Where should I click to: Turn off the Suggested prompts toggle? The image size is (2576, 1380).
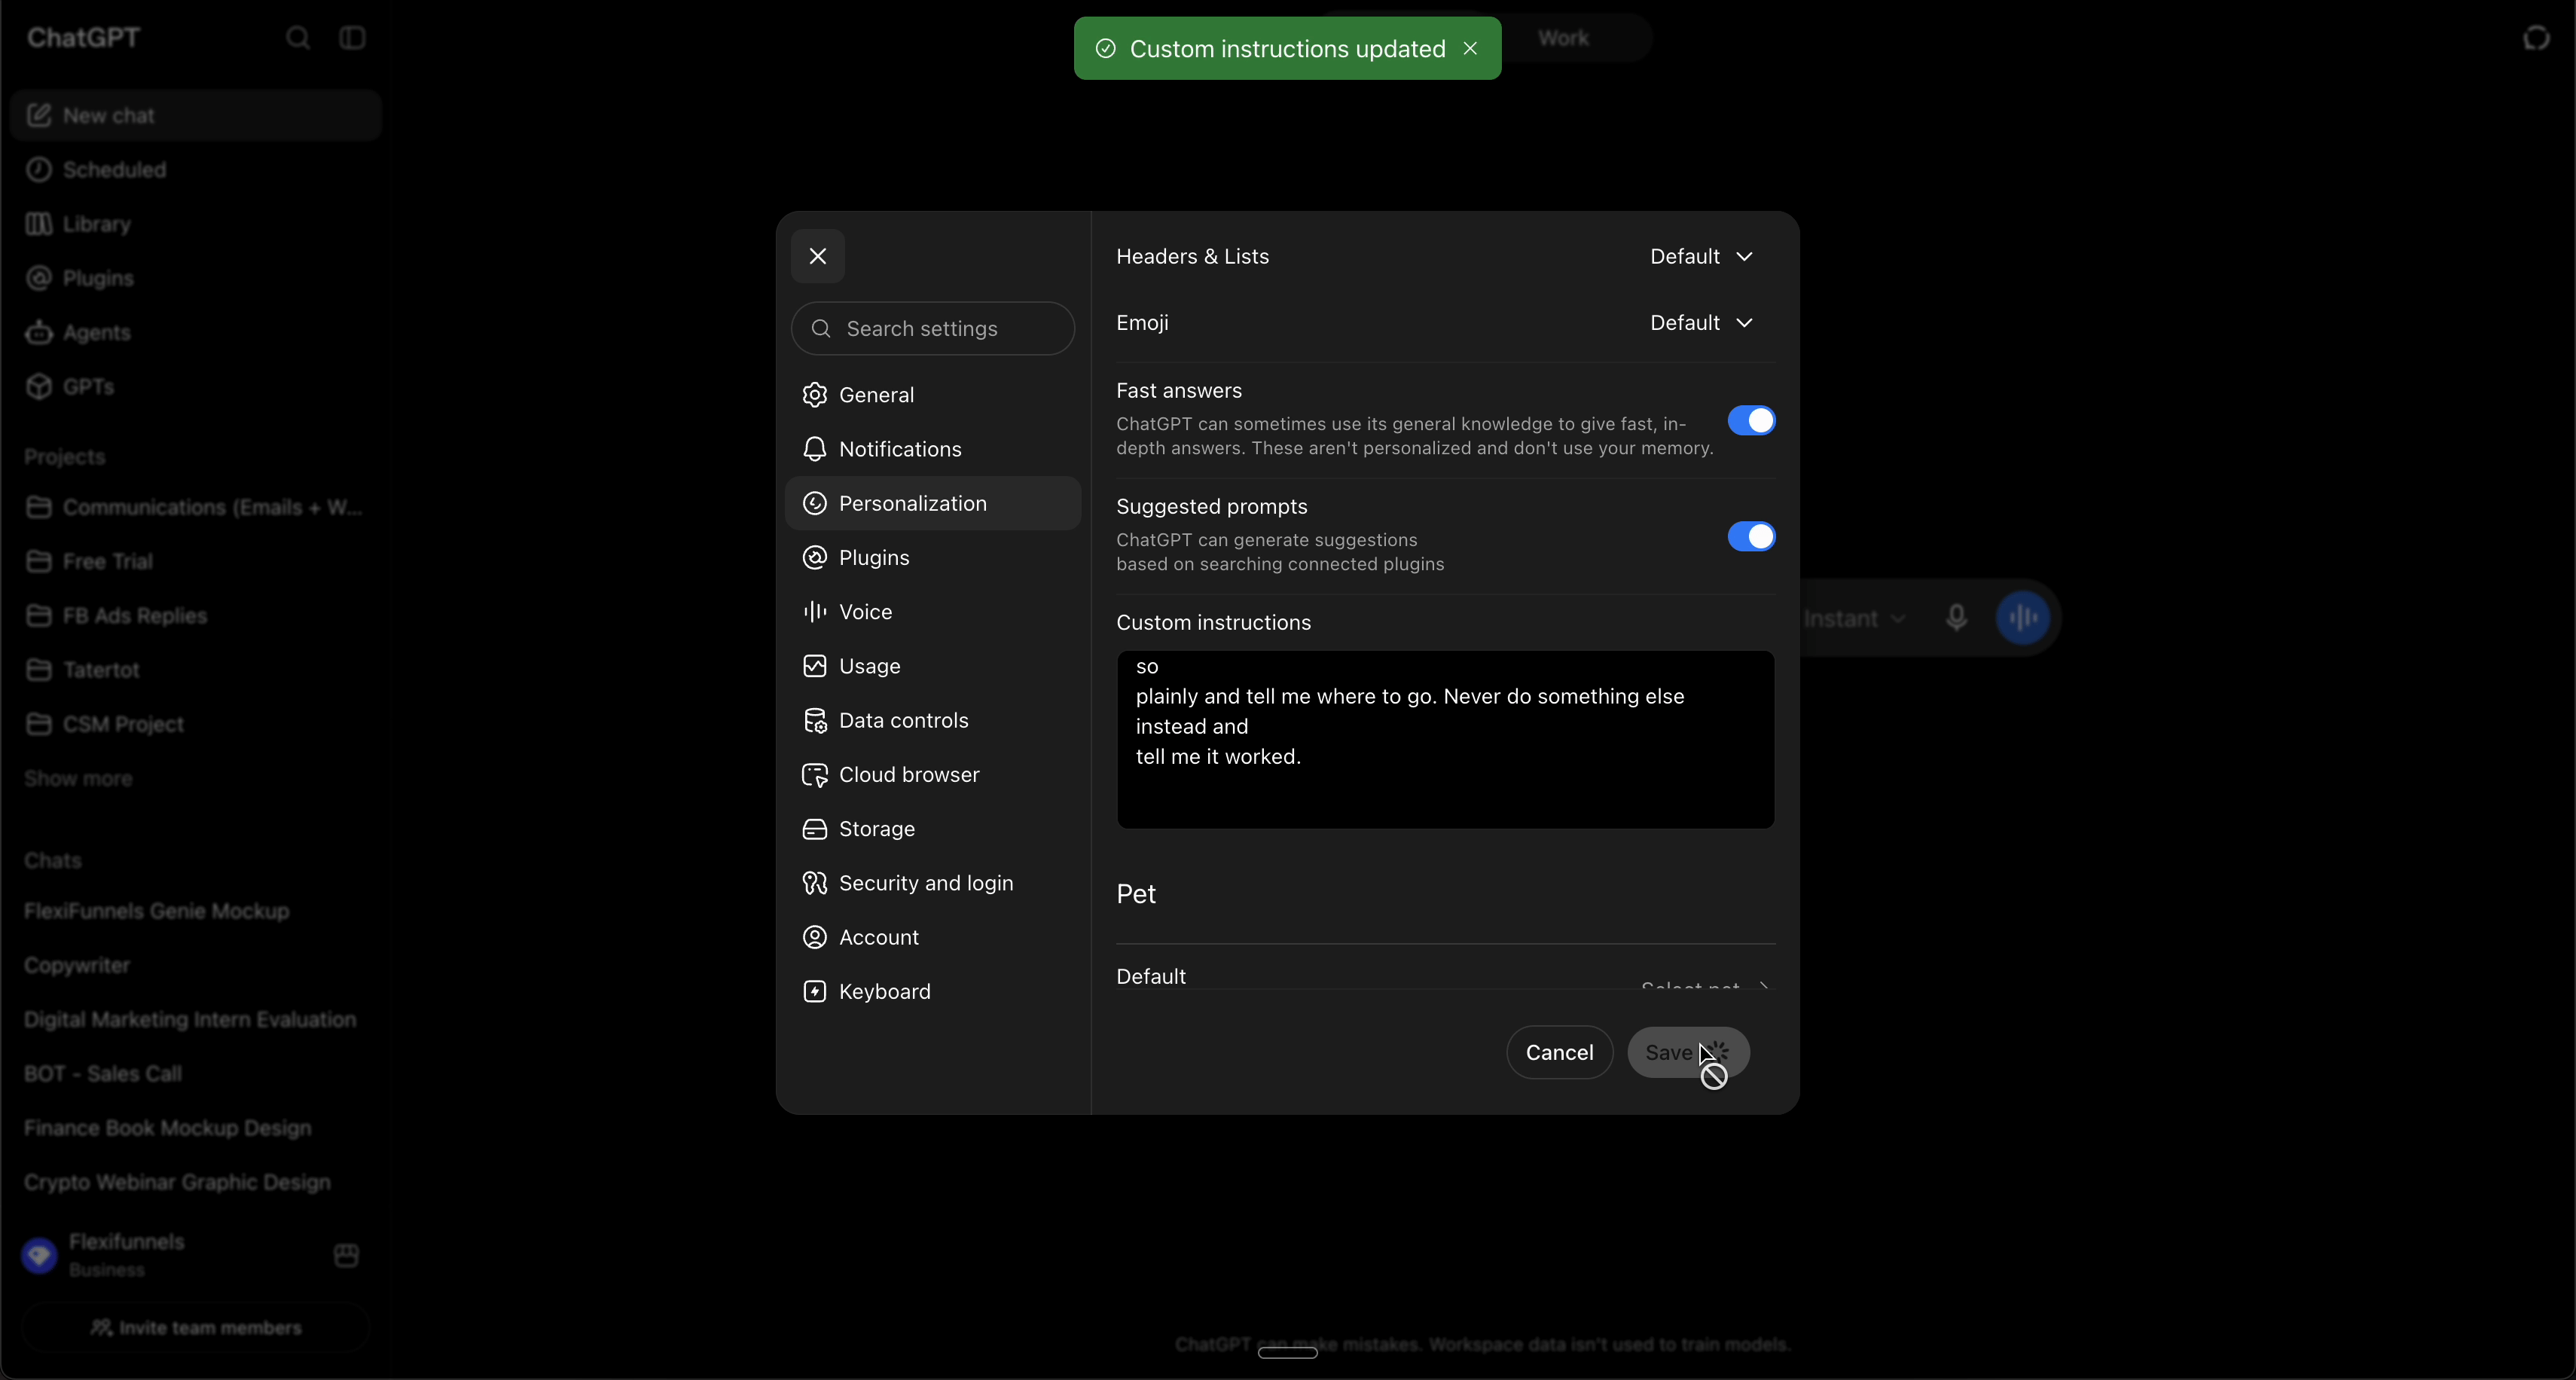pos(1751,536)
